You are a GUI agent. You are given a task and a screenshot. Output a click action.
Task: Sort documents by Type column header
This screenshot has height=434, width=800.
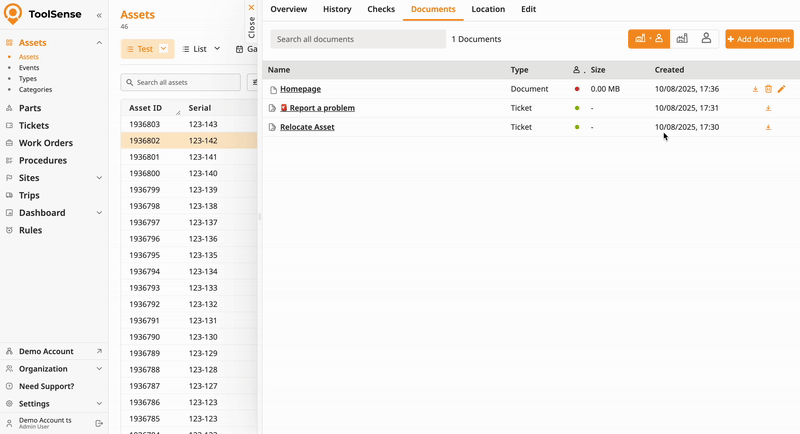pos(519,70)
